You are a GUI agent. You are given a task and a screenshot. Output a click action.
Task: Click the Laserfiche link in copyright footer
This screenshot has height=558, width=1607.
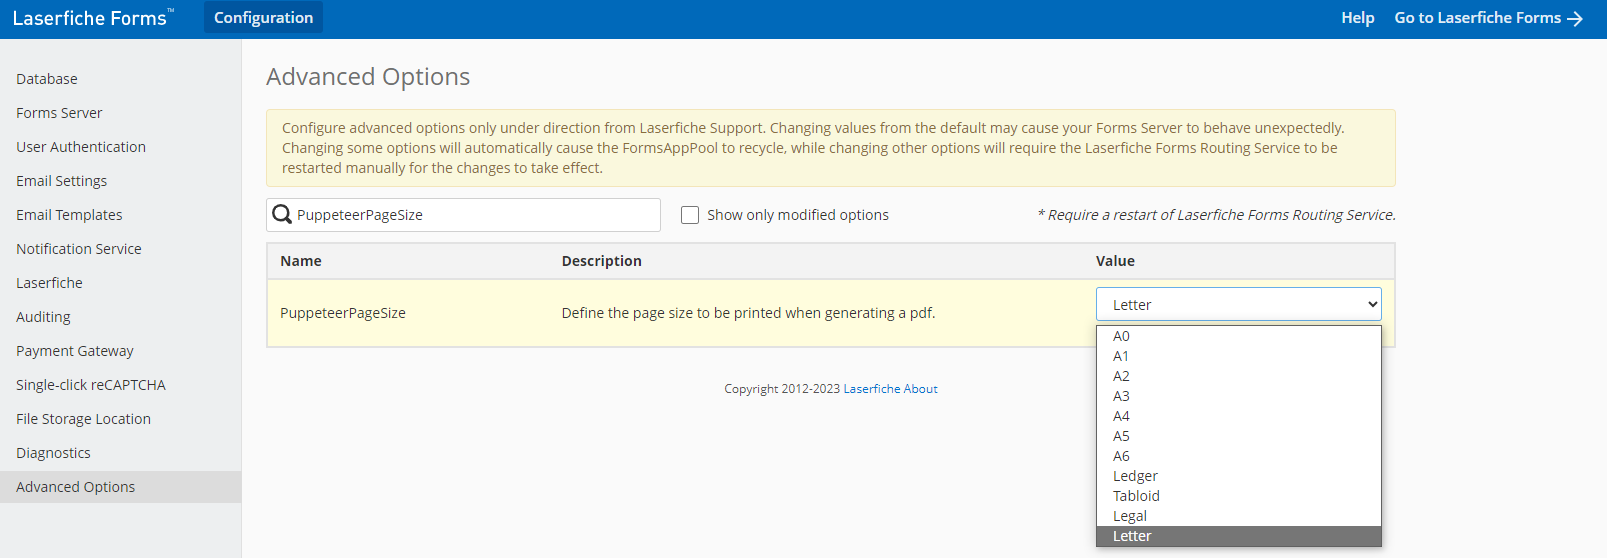pyautogui.click(x=872, y=389)
